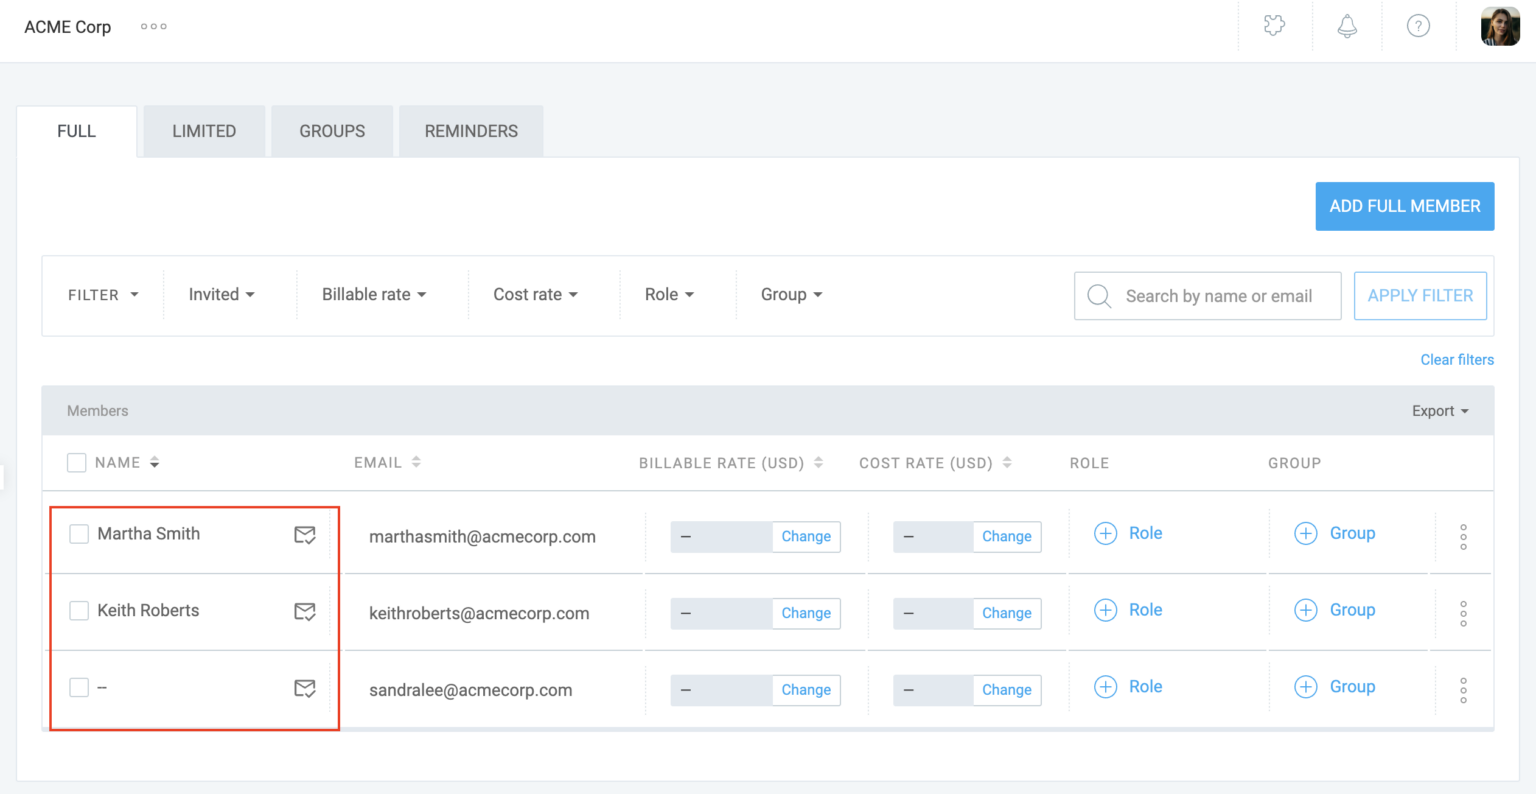Open the Export dropdown
The image size is (1536, 794).
[1440, 411]
